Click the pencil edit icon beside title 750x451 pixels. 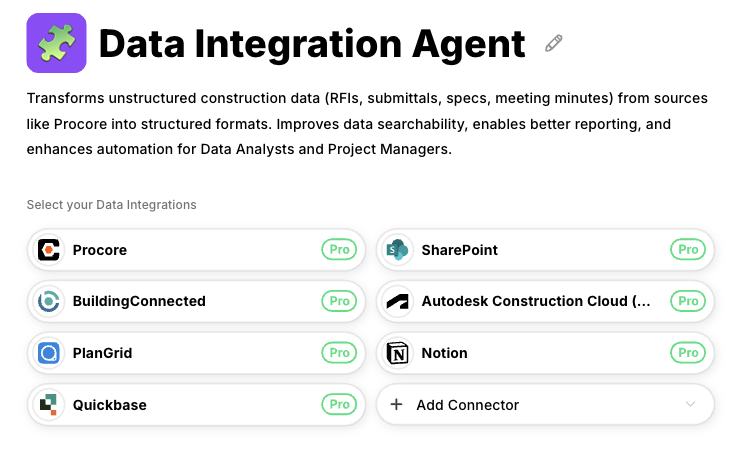pos(554,43)
